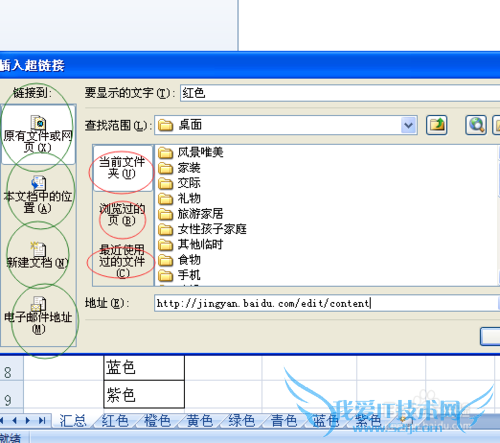Jump to the last sheet tab arrow
The height and width of the screenshot is (443, 500).
point(42,421)
